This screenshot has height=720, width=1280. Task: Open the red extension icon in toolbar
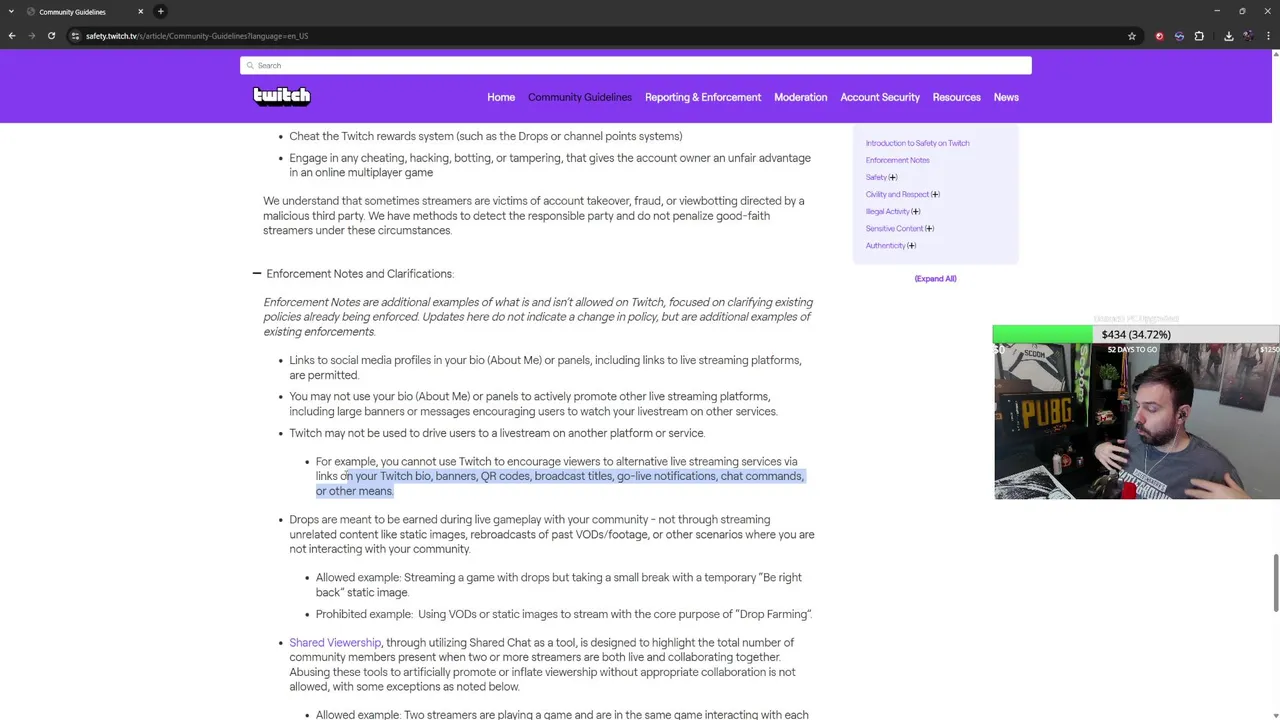pyautogui.click(x=1160, y=36)
